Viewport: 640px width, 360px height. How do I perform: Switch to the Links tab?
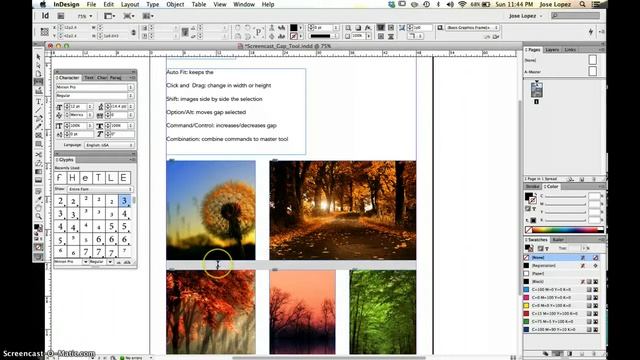click(x=570, y=50)
